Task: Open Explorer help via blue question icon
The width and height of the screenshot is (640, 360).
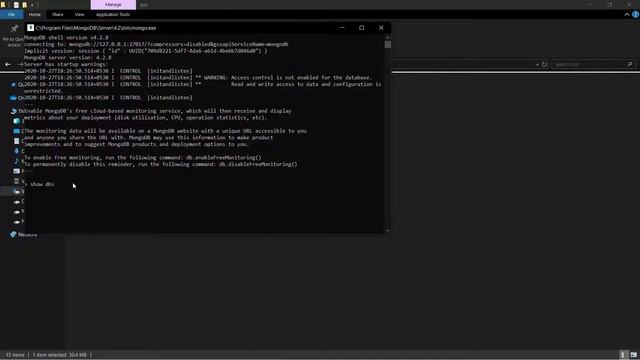Action: point(636,14)
